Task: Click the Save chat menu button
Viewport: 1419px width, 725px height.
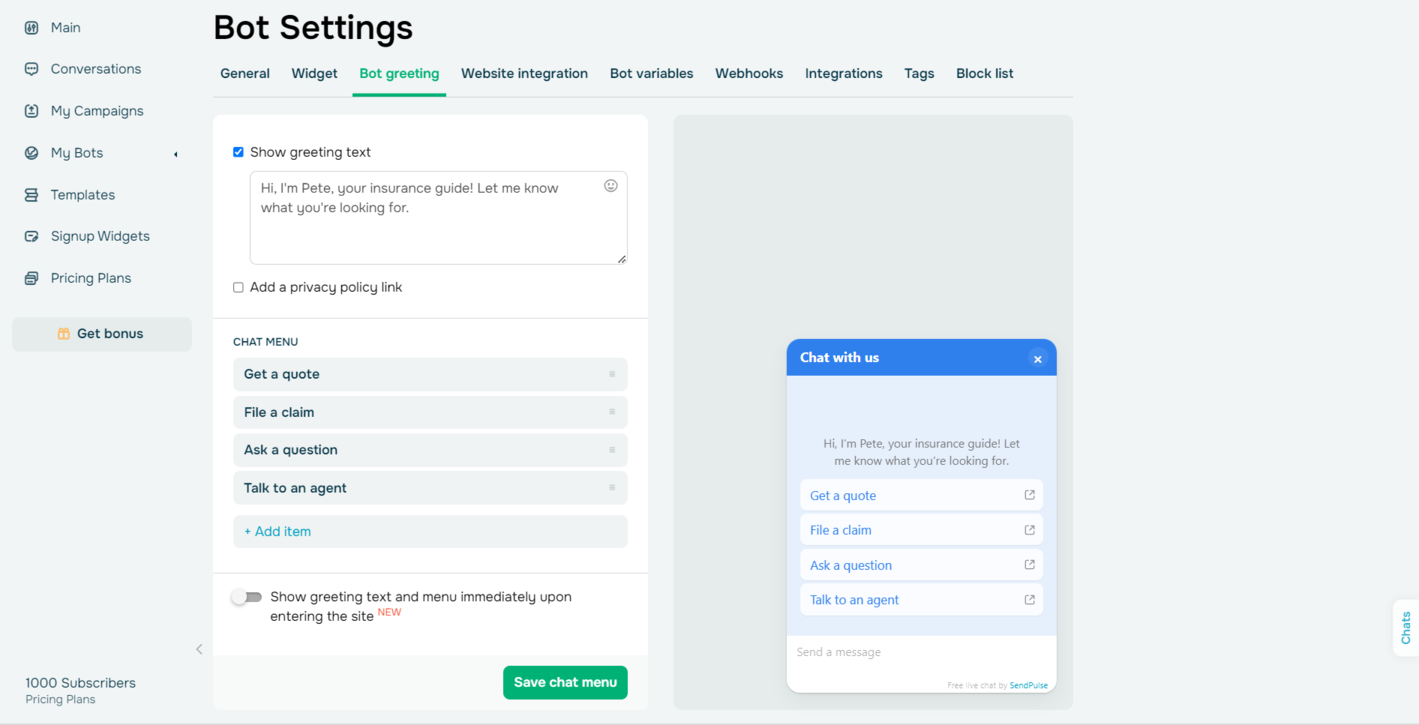Action: click(565, 682)
